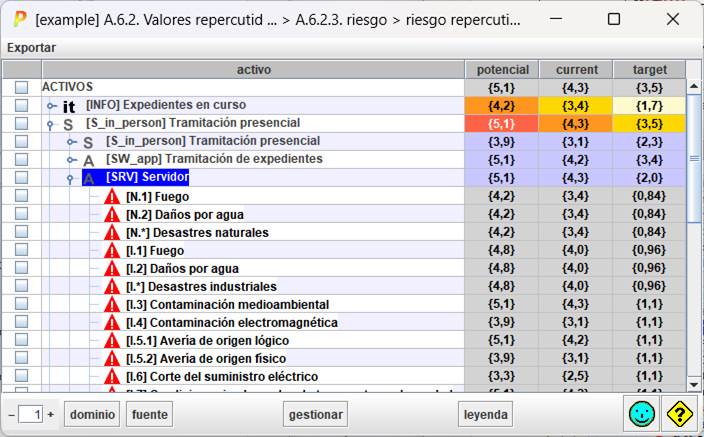This screenshot has width=704, height=437.
Task: Expand the [INFO] Expedientes en curso node
Action: click(52, 106)
